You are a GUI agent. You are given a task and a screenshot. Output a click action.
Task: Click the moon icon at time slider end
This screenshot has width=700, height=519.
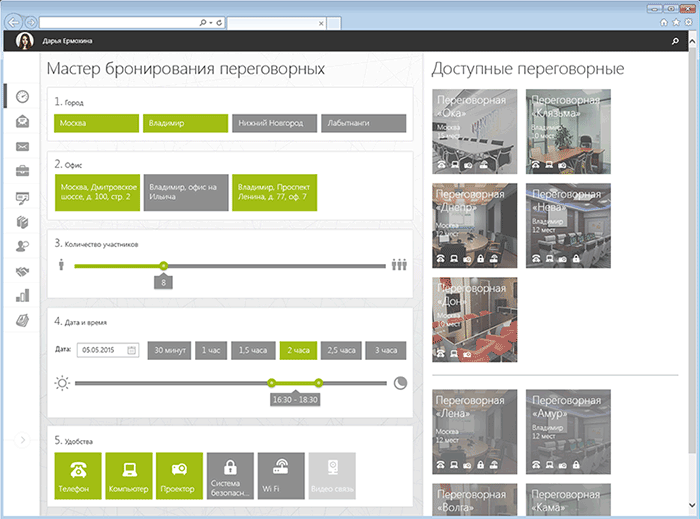400,383
